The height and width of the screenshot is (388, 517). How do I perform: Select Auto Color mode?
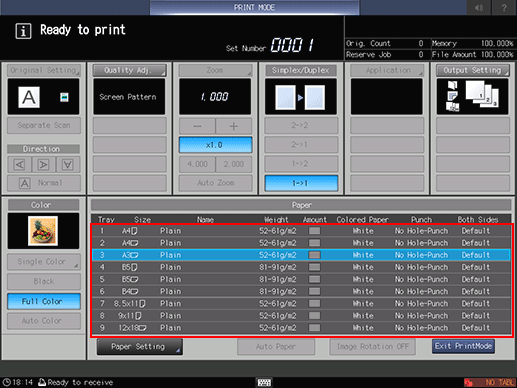click(x=44, y=321)
